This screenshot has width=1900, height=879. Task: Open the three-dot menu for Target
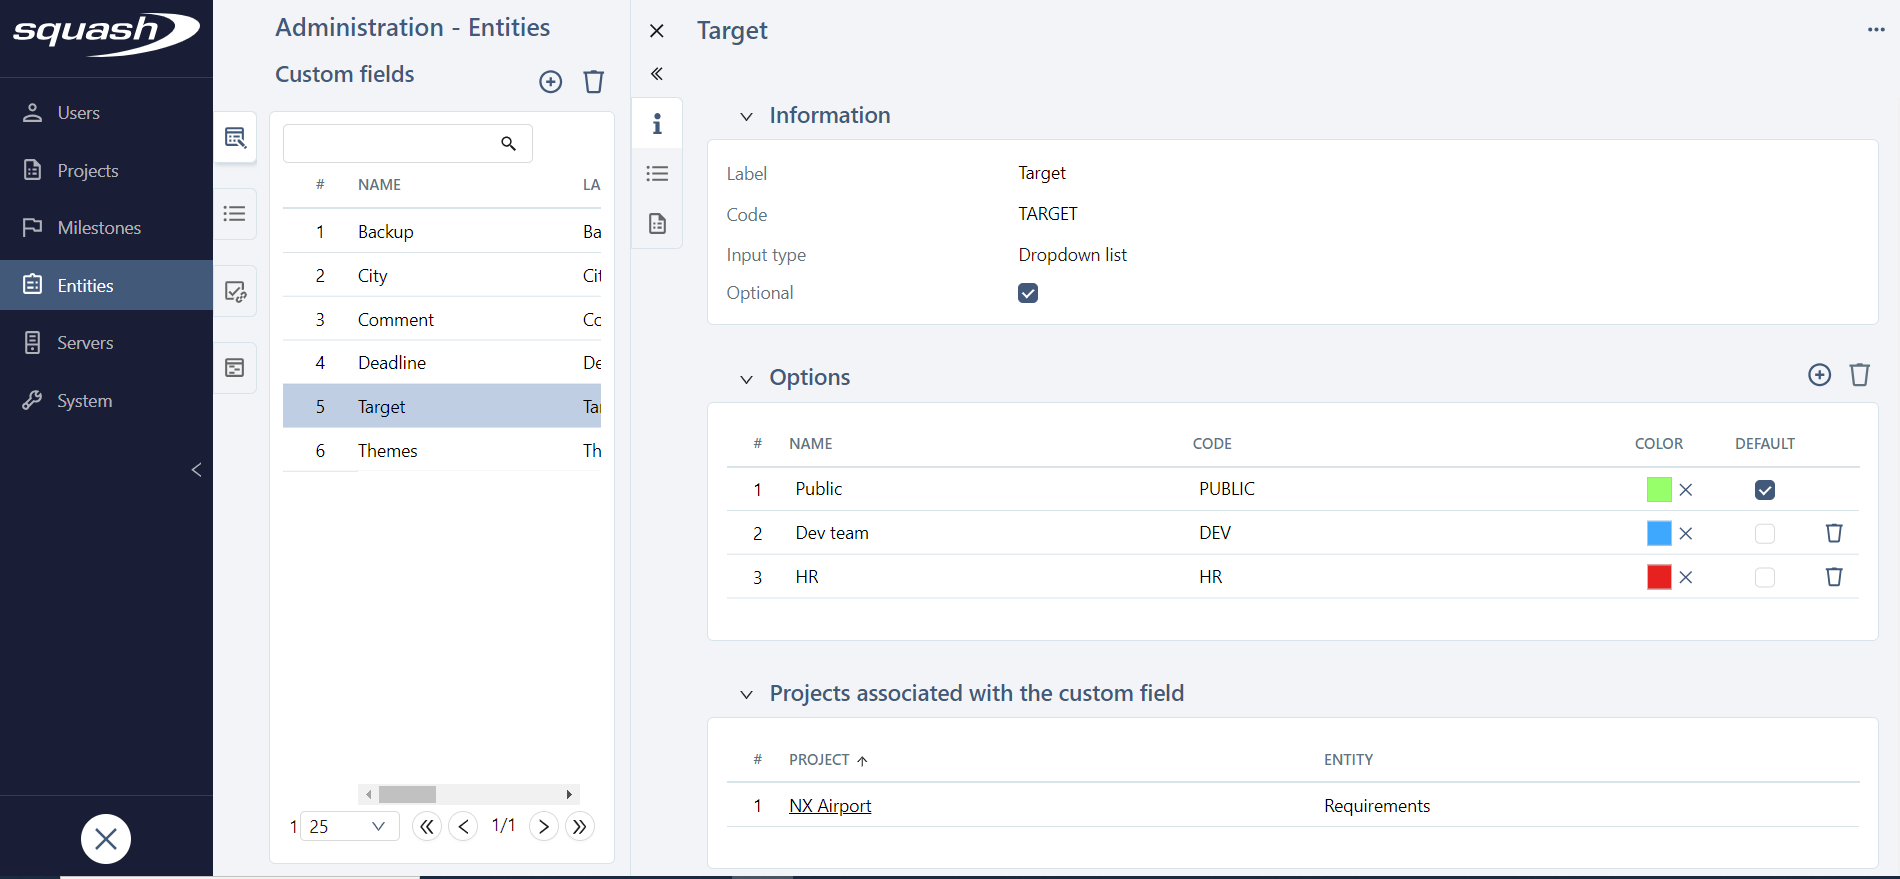point(1875,30)
